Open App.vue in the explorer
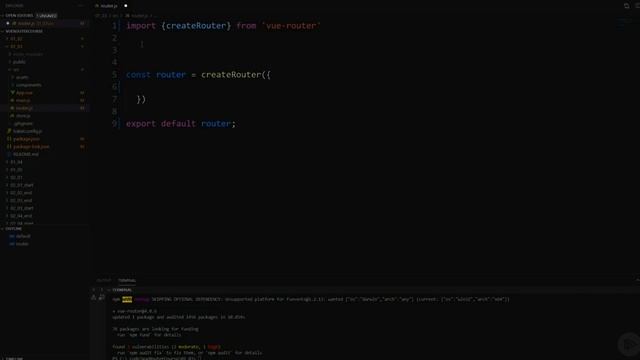640x360 pixels. tap(24, 93)
